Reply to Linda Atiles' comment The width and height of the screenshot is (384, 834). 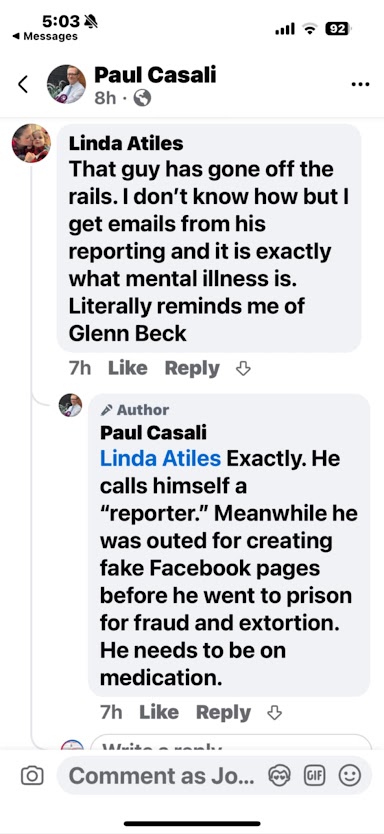coord(192,369)
